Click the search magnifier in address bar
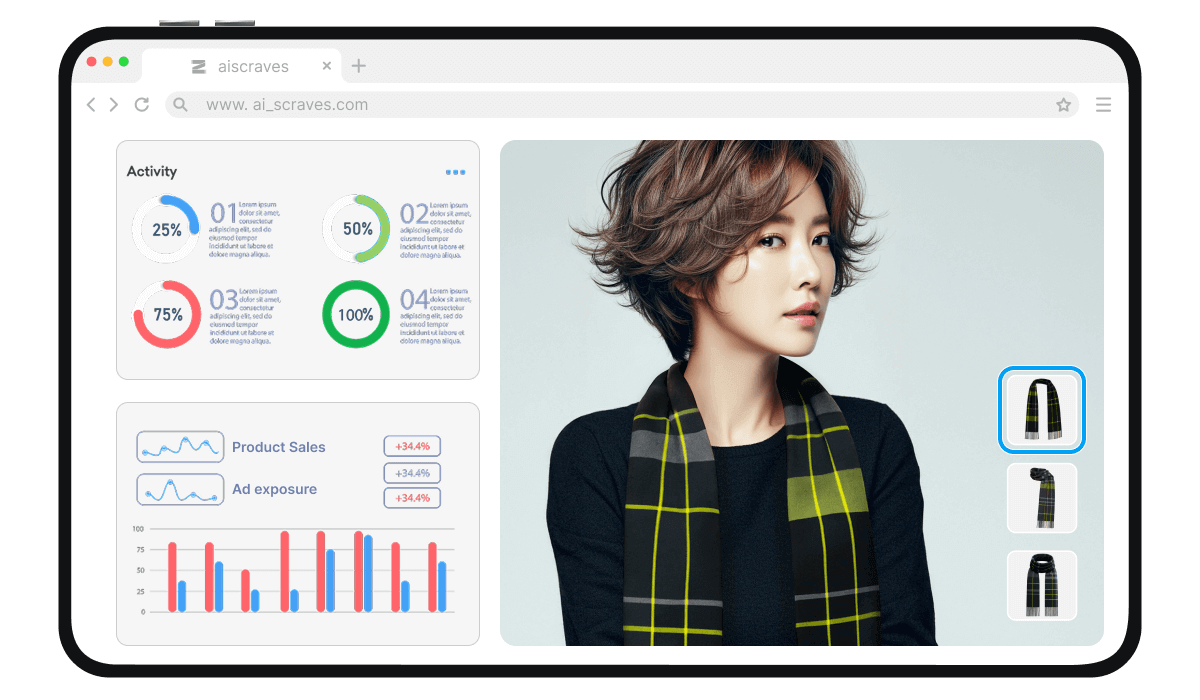The width and height of the screenshot is (1200, 700). pyautogui.click(x=180, y=105)
